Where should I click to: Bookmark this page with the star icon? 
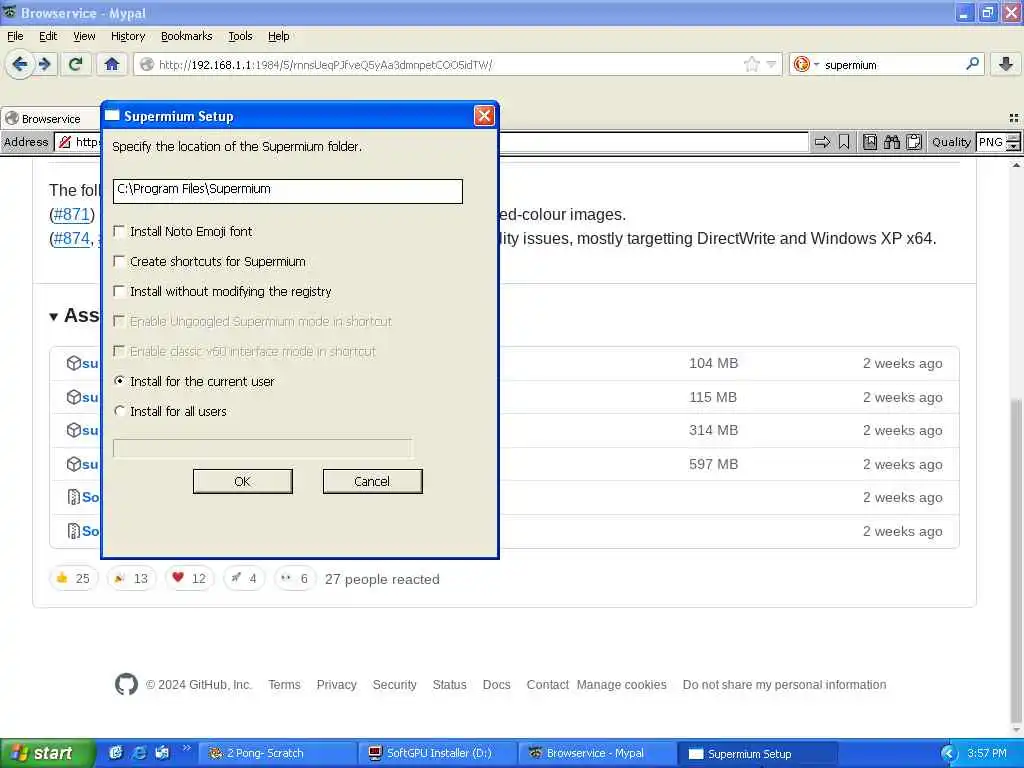click(752, 64)
